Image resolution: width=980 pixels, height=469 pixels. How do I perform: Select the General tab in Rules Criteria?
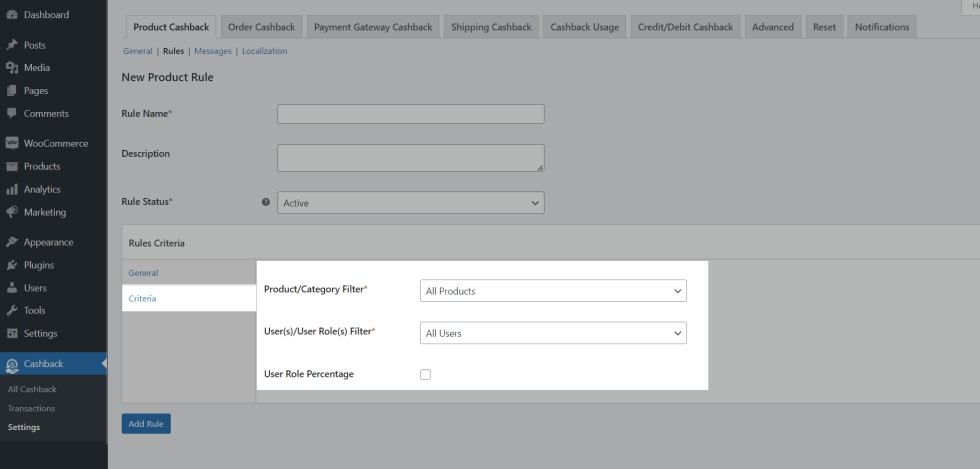tap(143, 273)
